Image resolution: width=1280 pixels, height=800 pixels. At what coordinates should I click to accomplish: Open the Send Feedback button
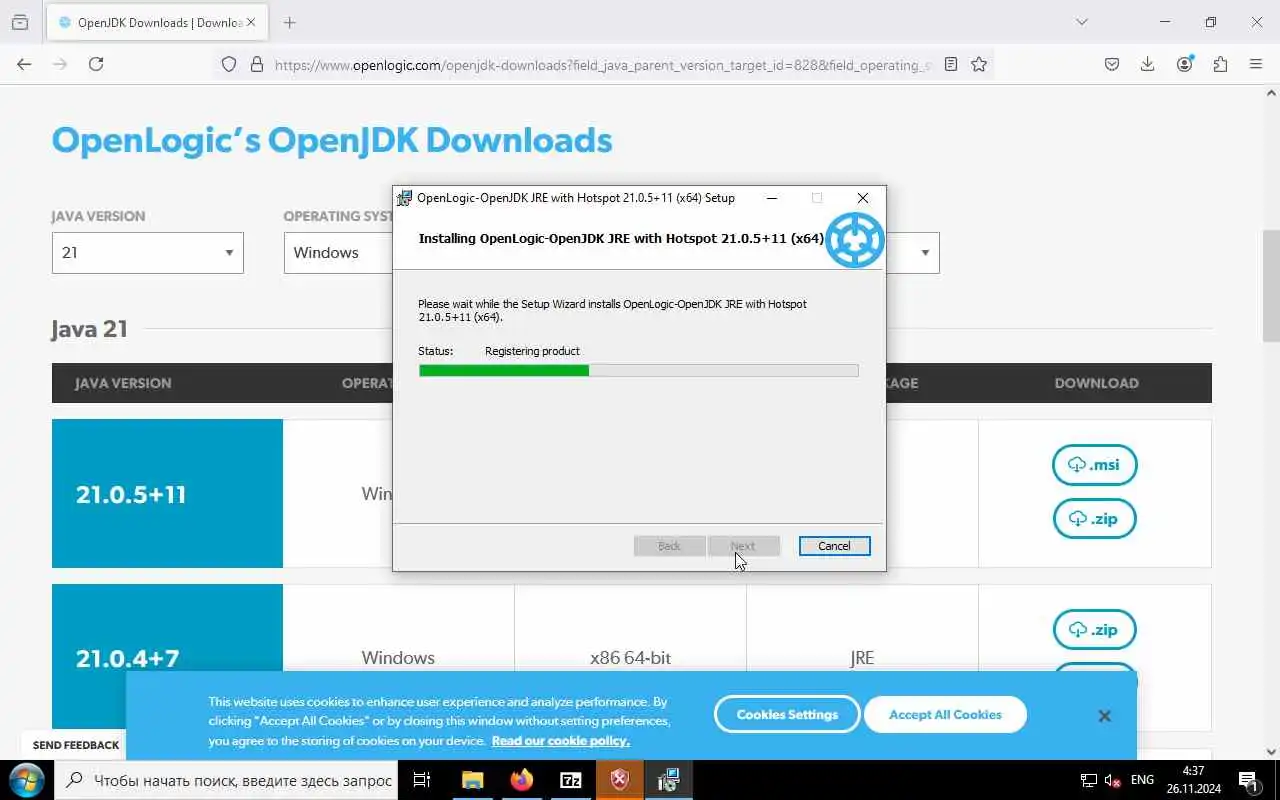point(76,745)
